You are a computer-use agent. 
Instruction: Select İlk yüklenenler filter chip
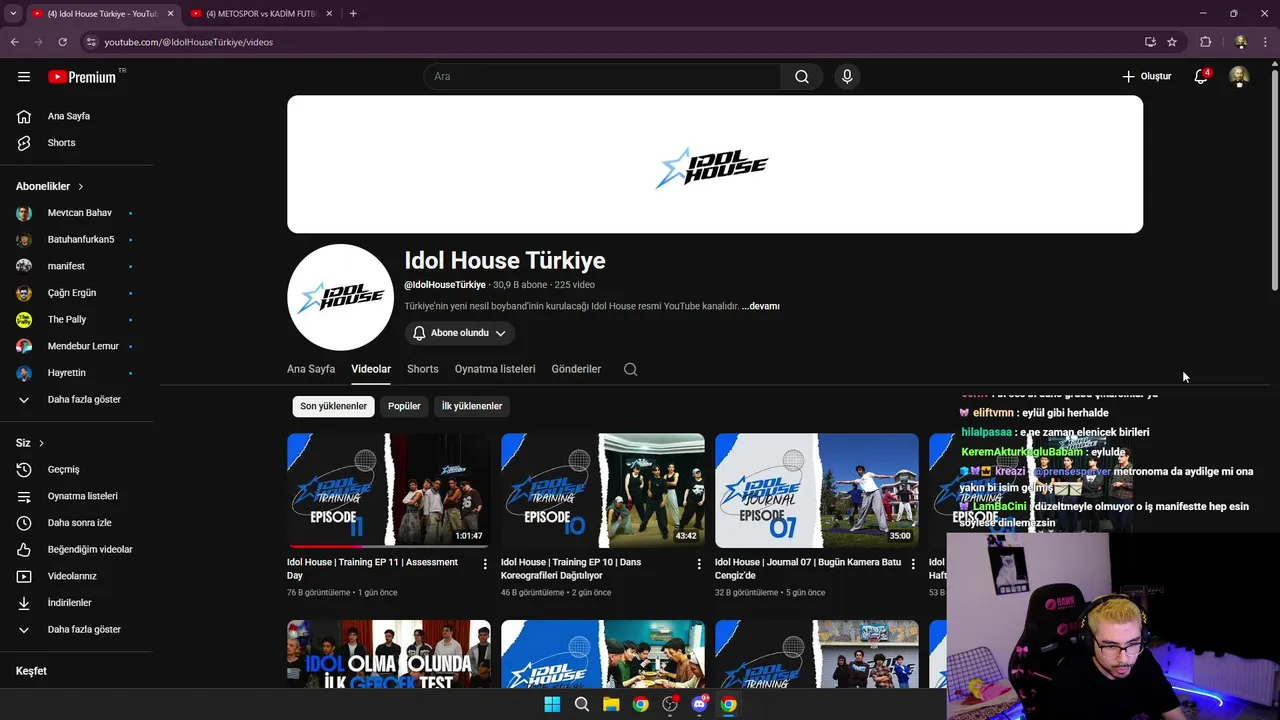tap(472, 406)
